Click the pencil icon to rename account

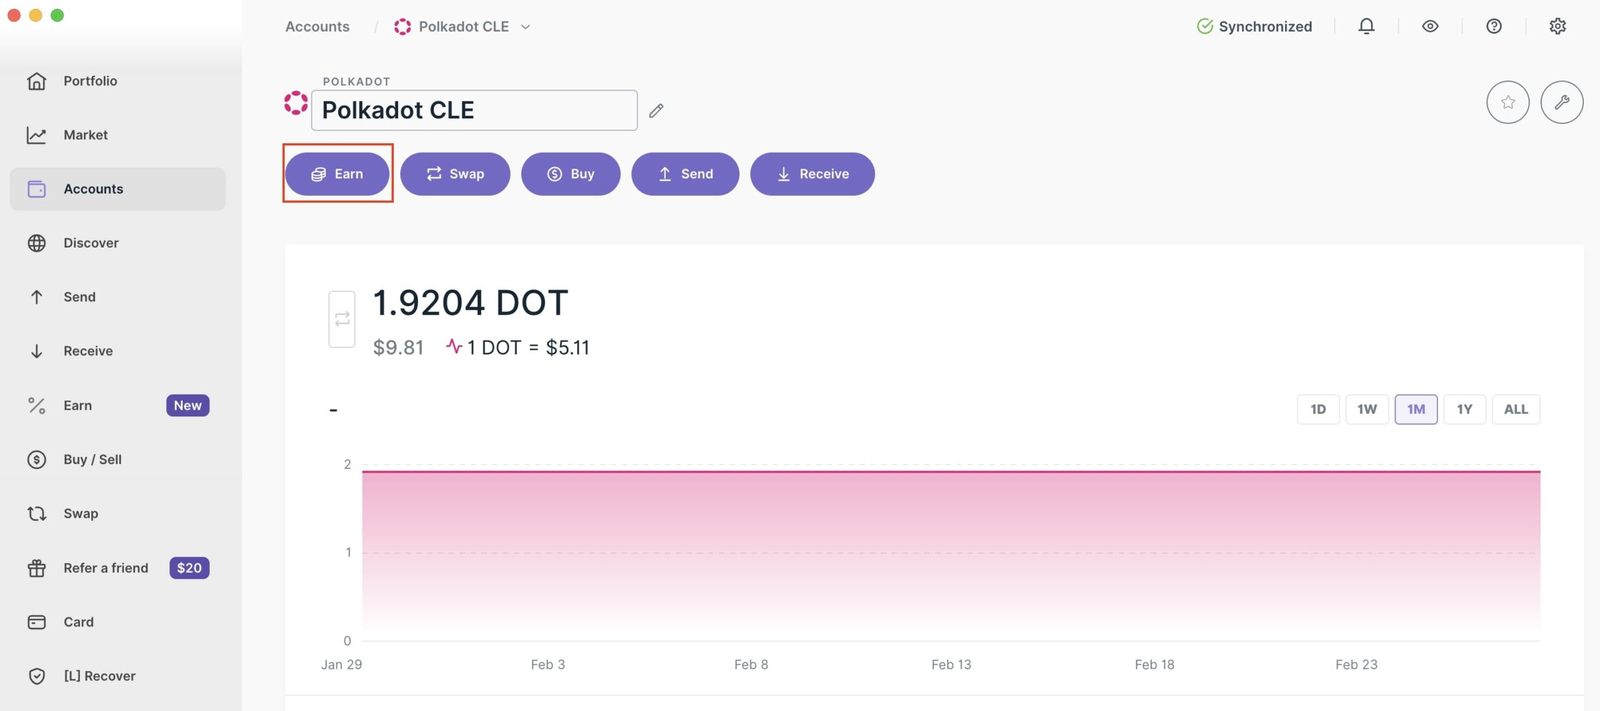click(x=656, y=111)
